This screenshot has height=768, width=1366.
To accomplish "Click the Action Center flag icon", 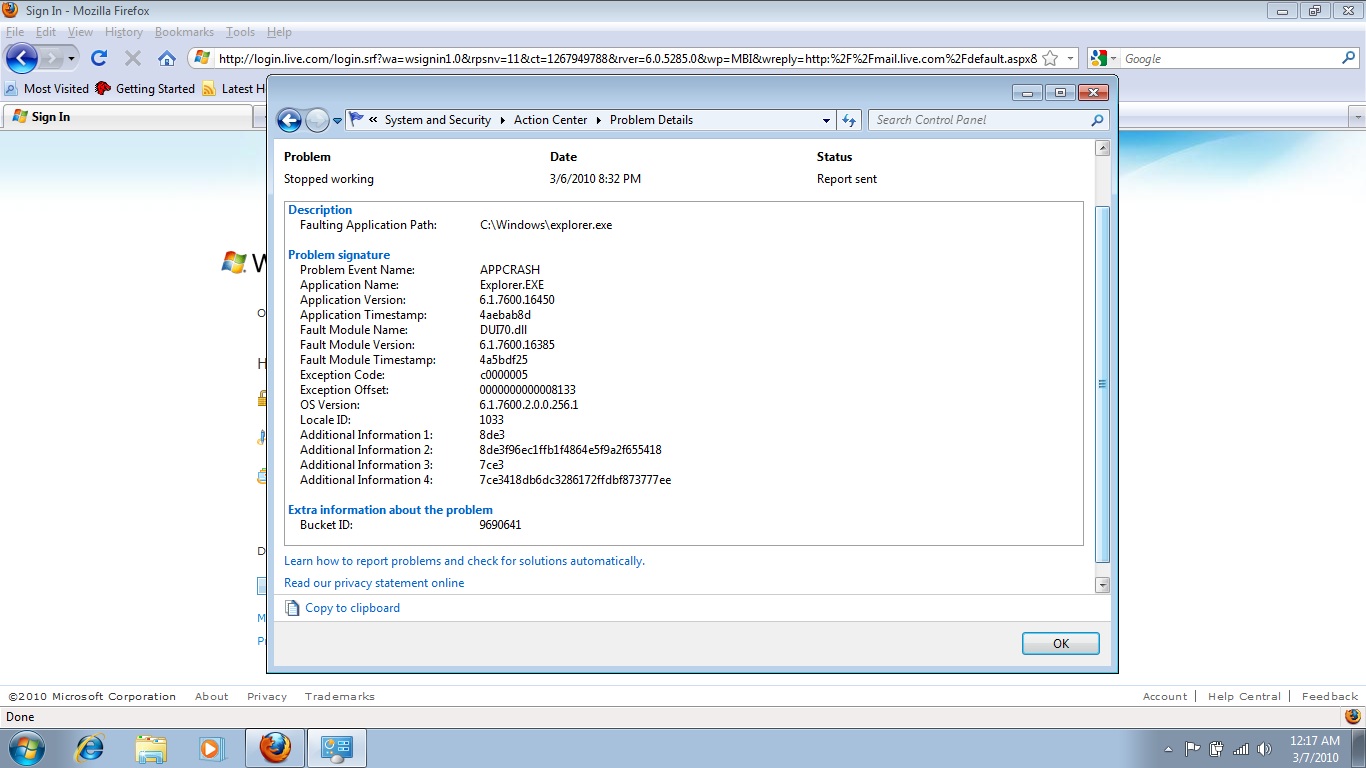I will coord(357,120).
